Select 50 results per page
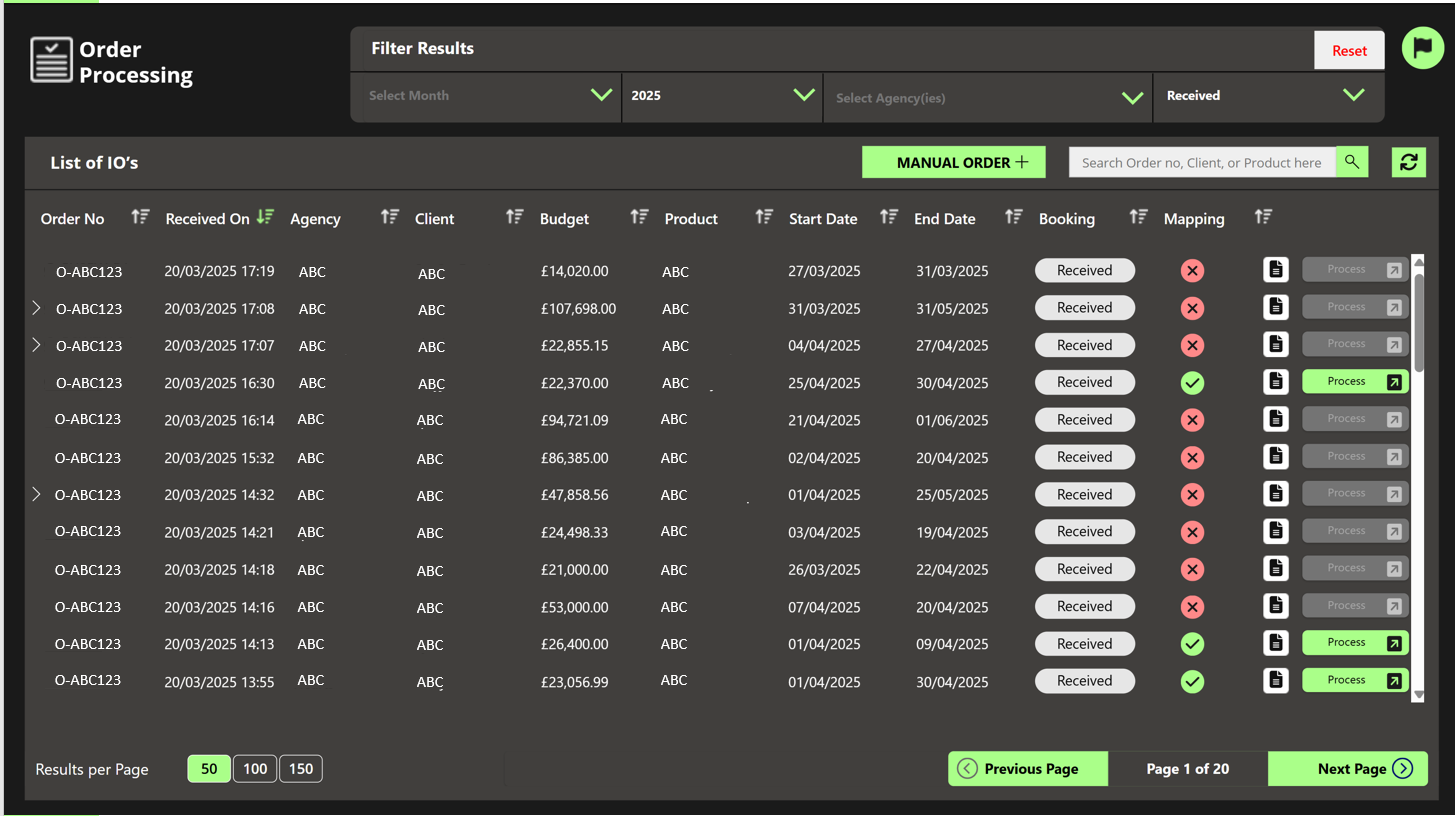Screen dimensions: 1455x816 pyautogui.click(x=209, y=769)
